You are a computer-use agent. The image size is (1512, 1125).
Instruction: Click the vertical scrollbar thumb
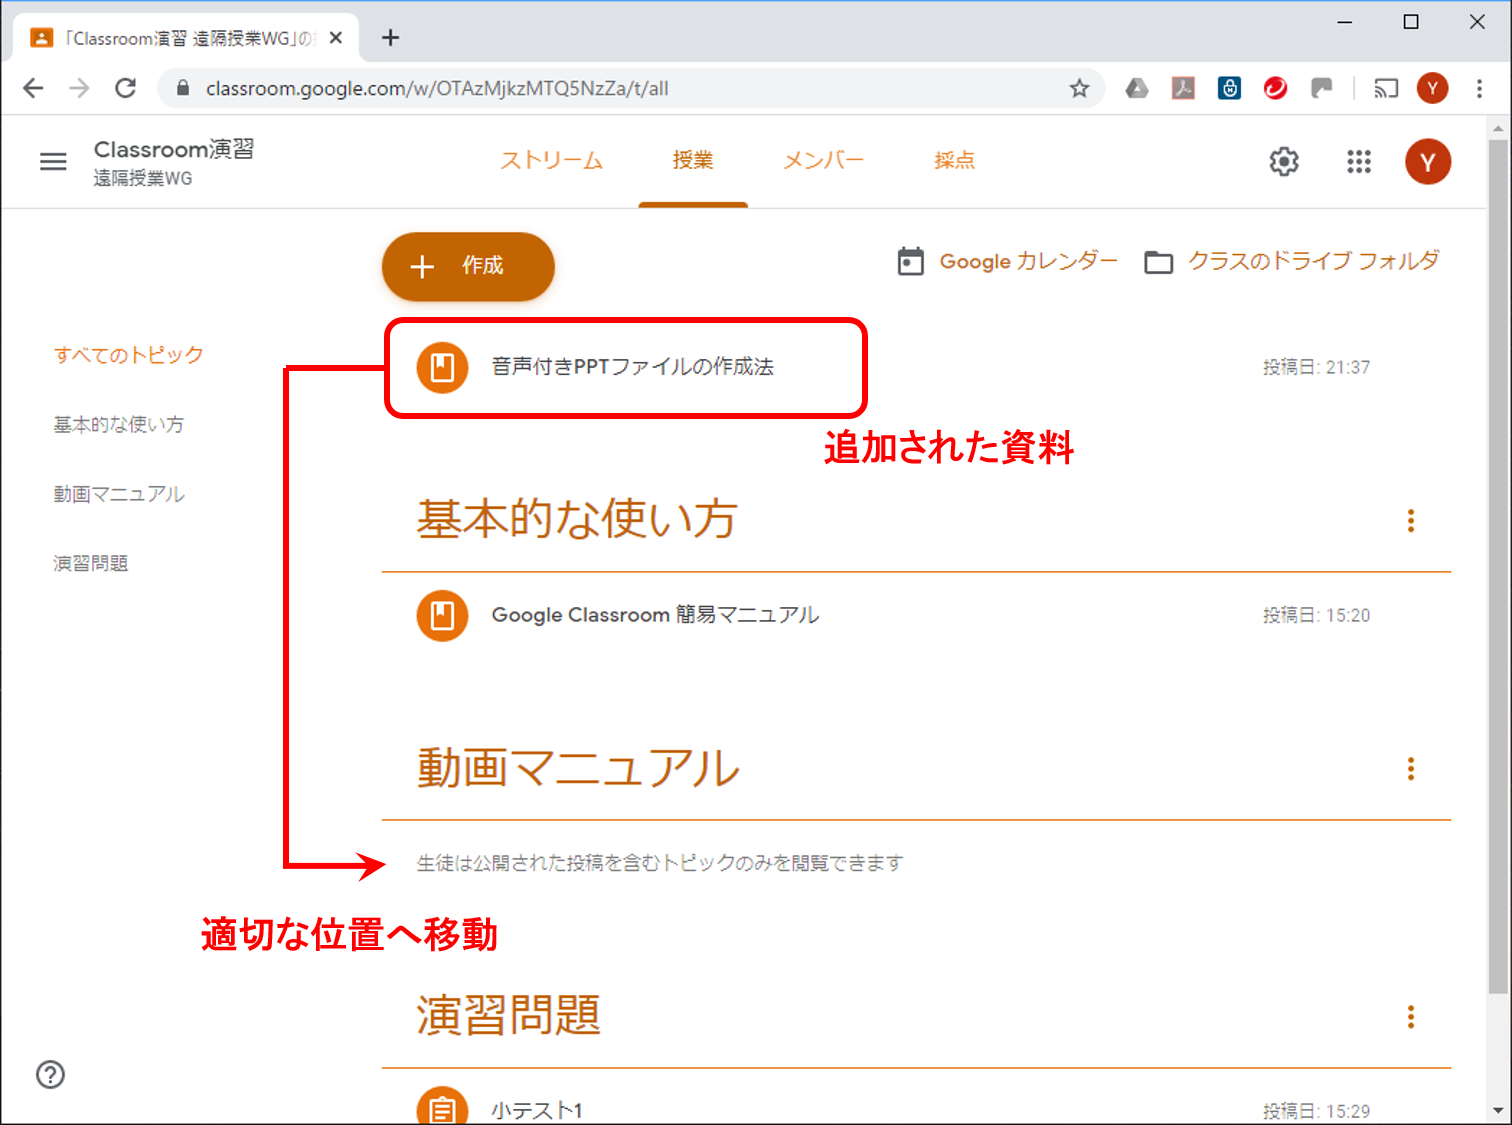point(1497,565)
